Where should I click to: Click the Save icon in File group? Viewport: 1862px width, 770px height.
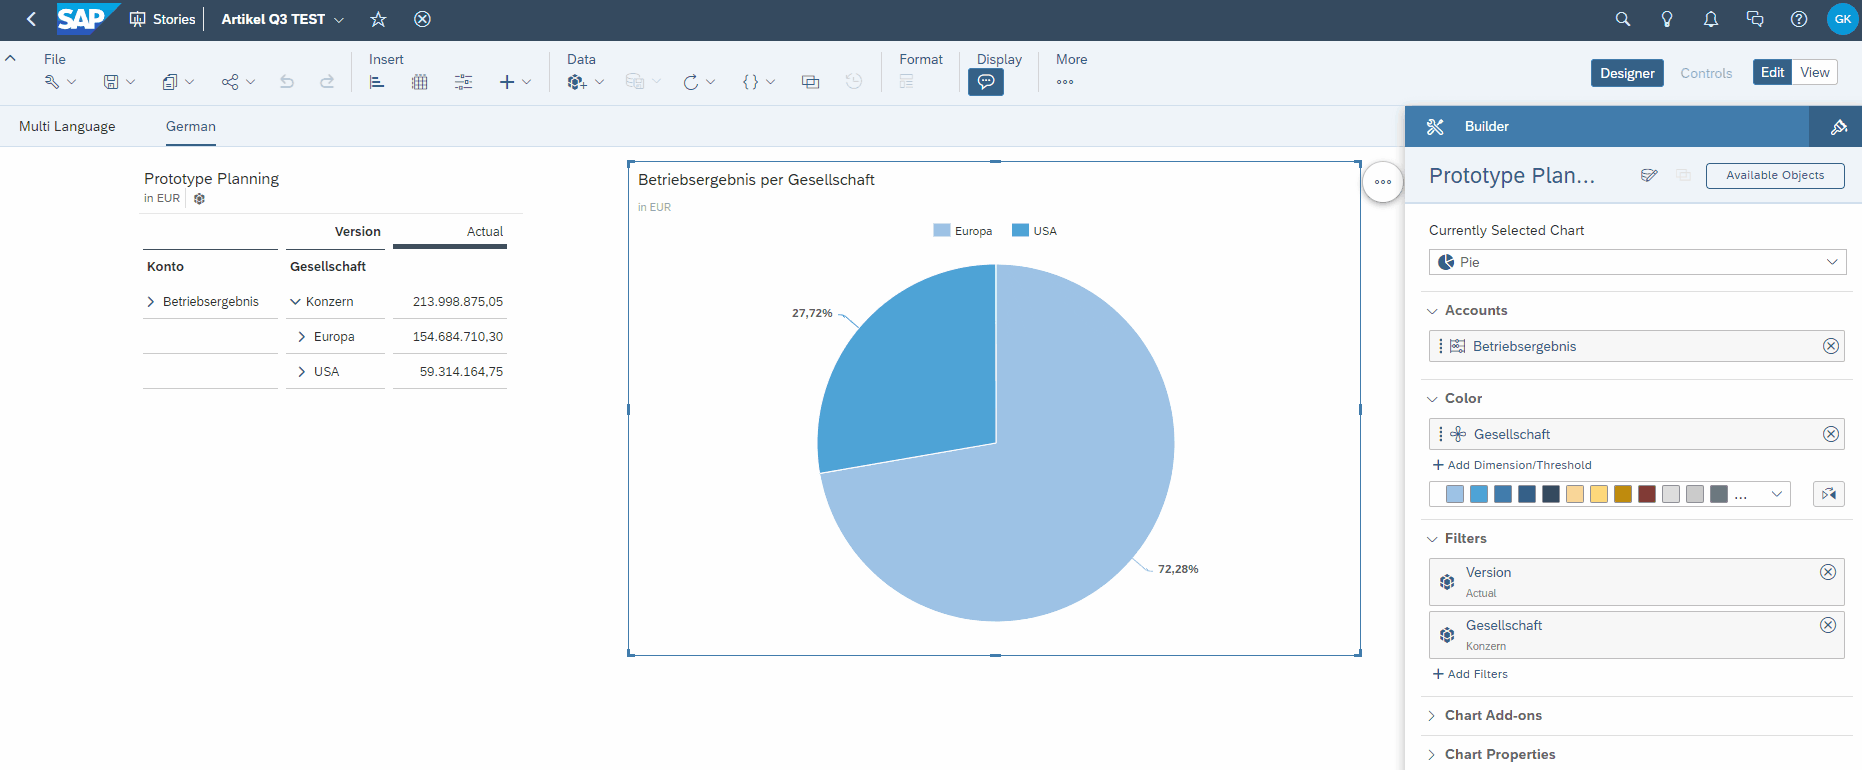click(111, 82)
